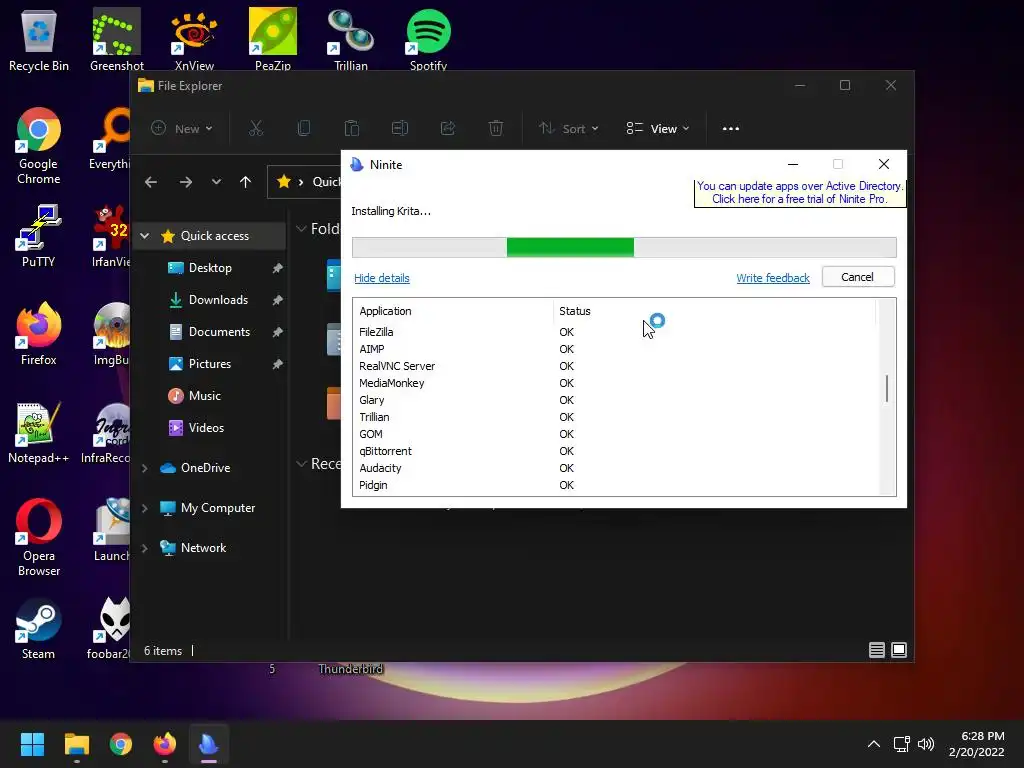
Task: Select Pictures in the sidebar
Action: coord(209,364)
